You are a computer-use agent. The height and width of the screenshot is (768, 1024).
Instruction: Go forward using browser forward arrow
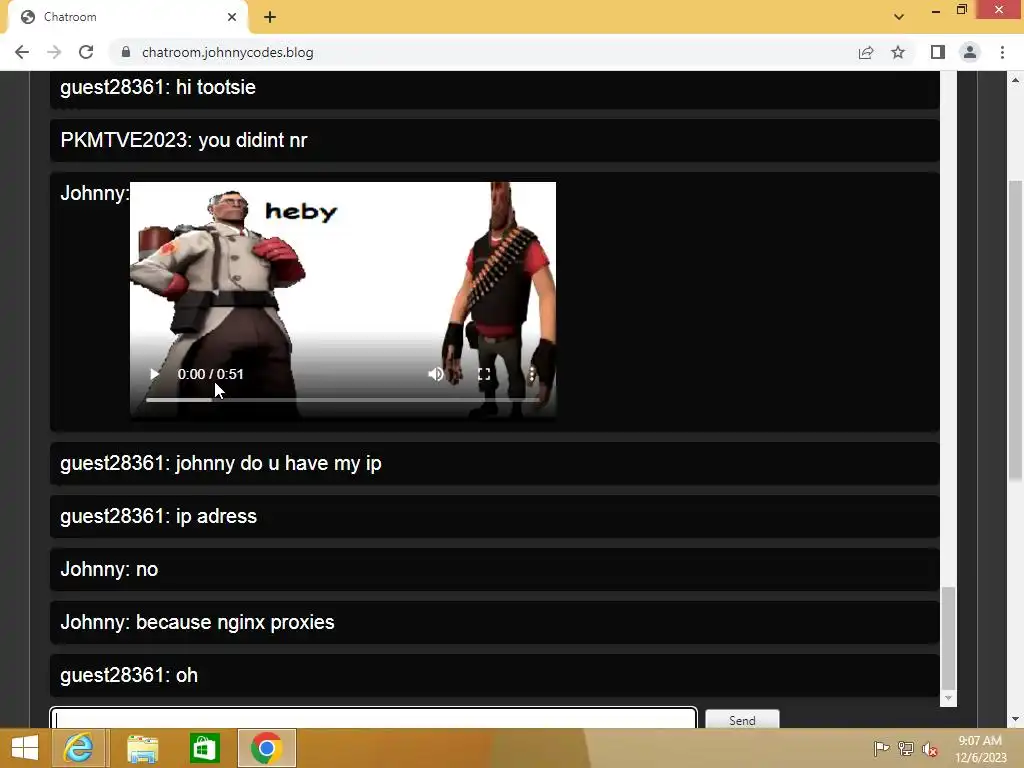click(x=54, y=52)
